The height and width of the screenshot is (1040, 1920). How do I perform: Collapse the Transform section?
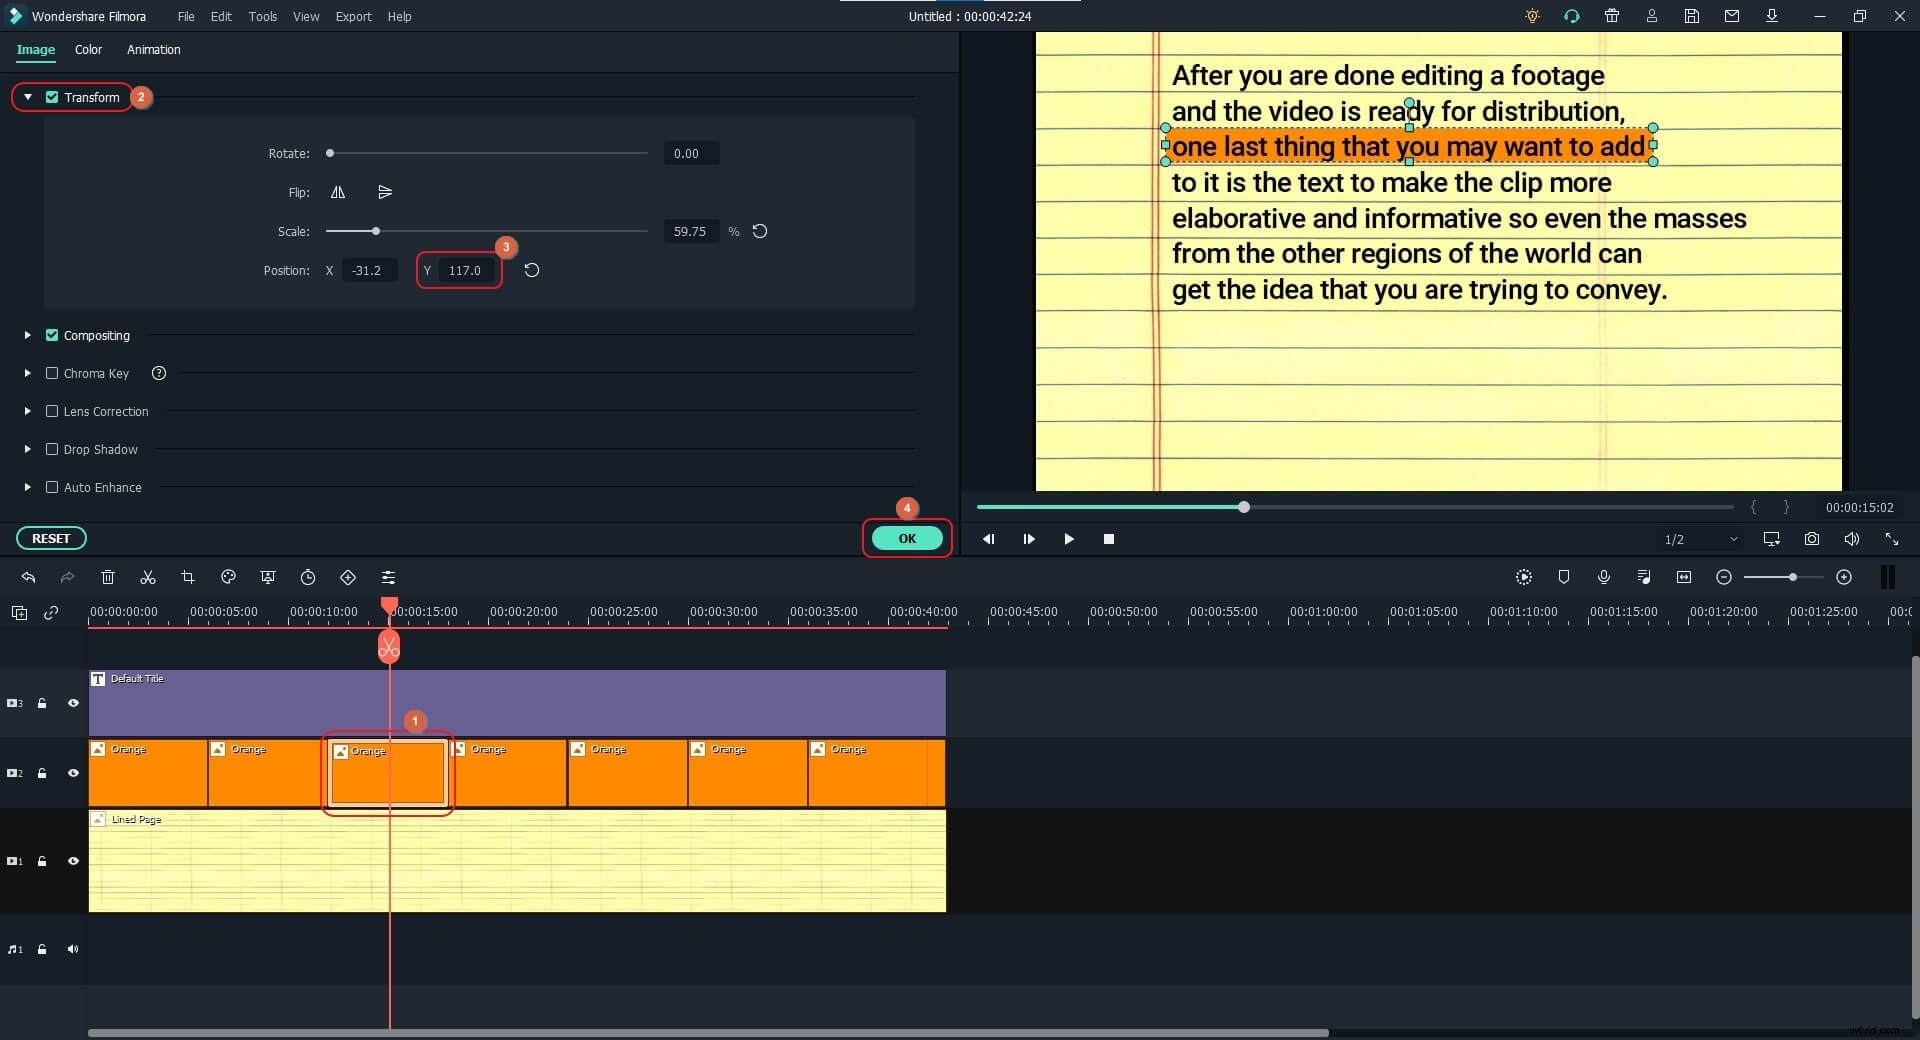point(27,97)
